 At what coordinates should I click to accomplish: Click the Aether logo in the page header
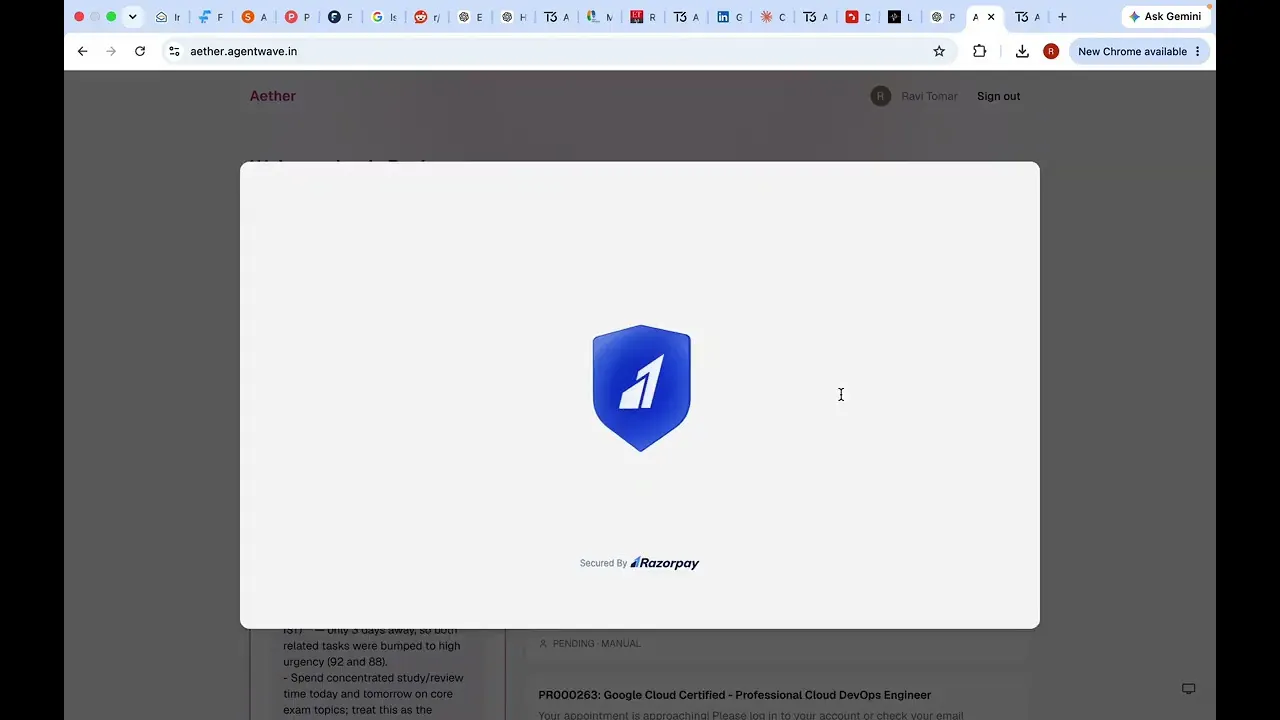click(273, 96)
